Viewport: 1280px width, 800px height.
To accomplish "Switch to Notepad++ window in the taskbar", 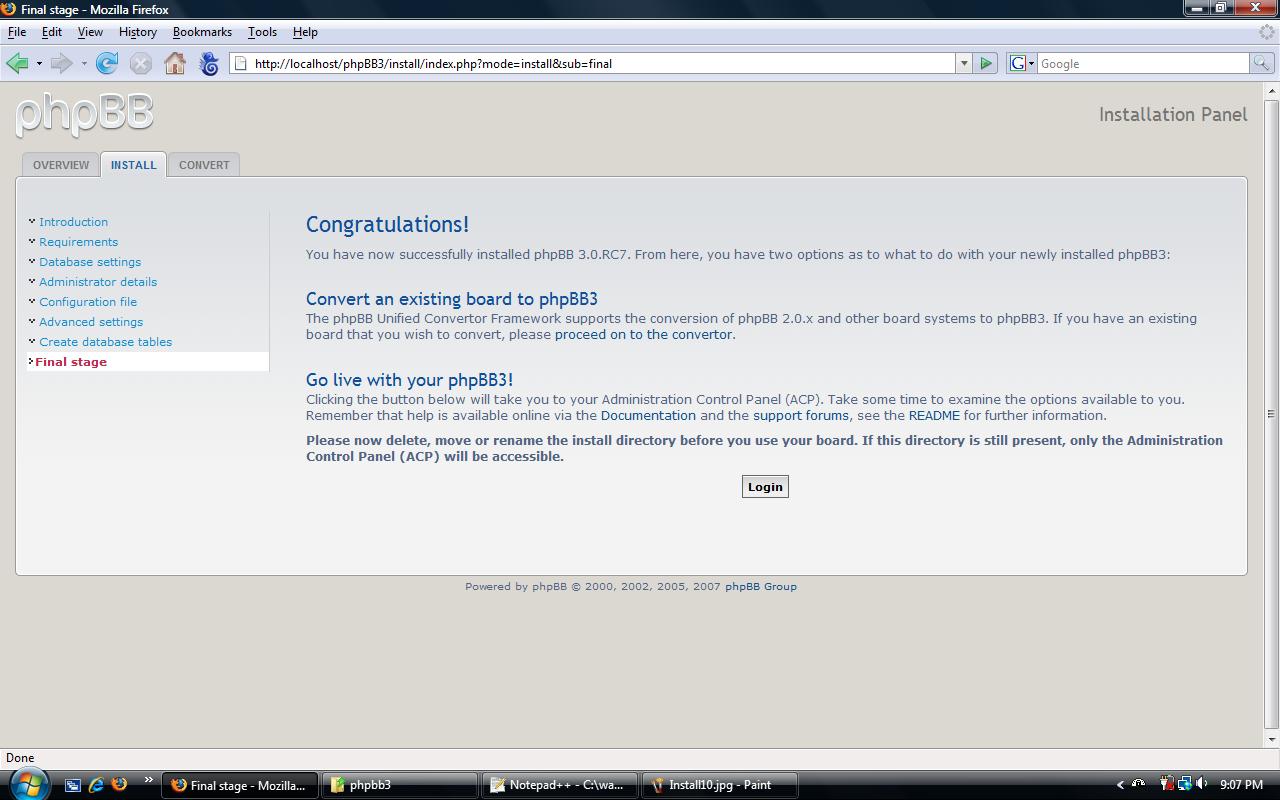I will (558, 785).
